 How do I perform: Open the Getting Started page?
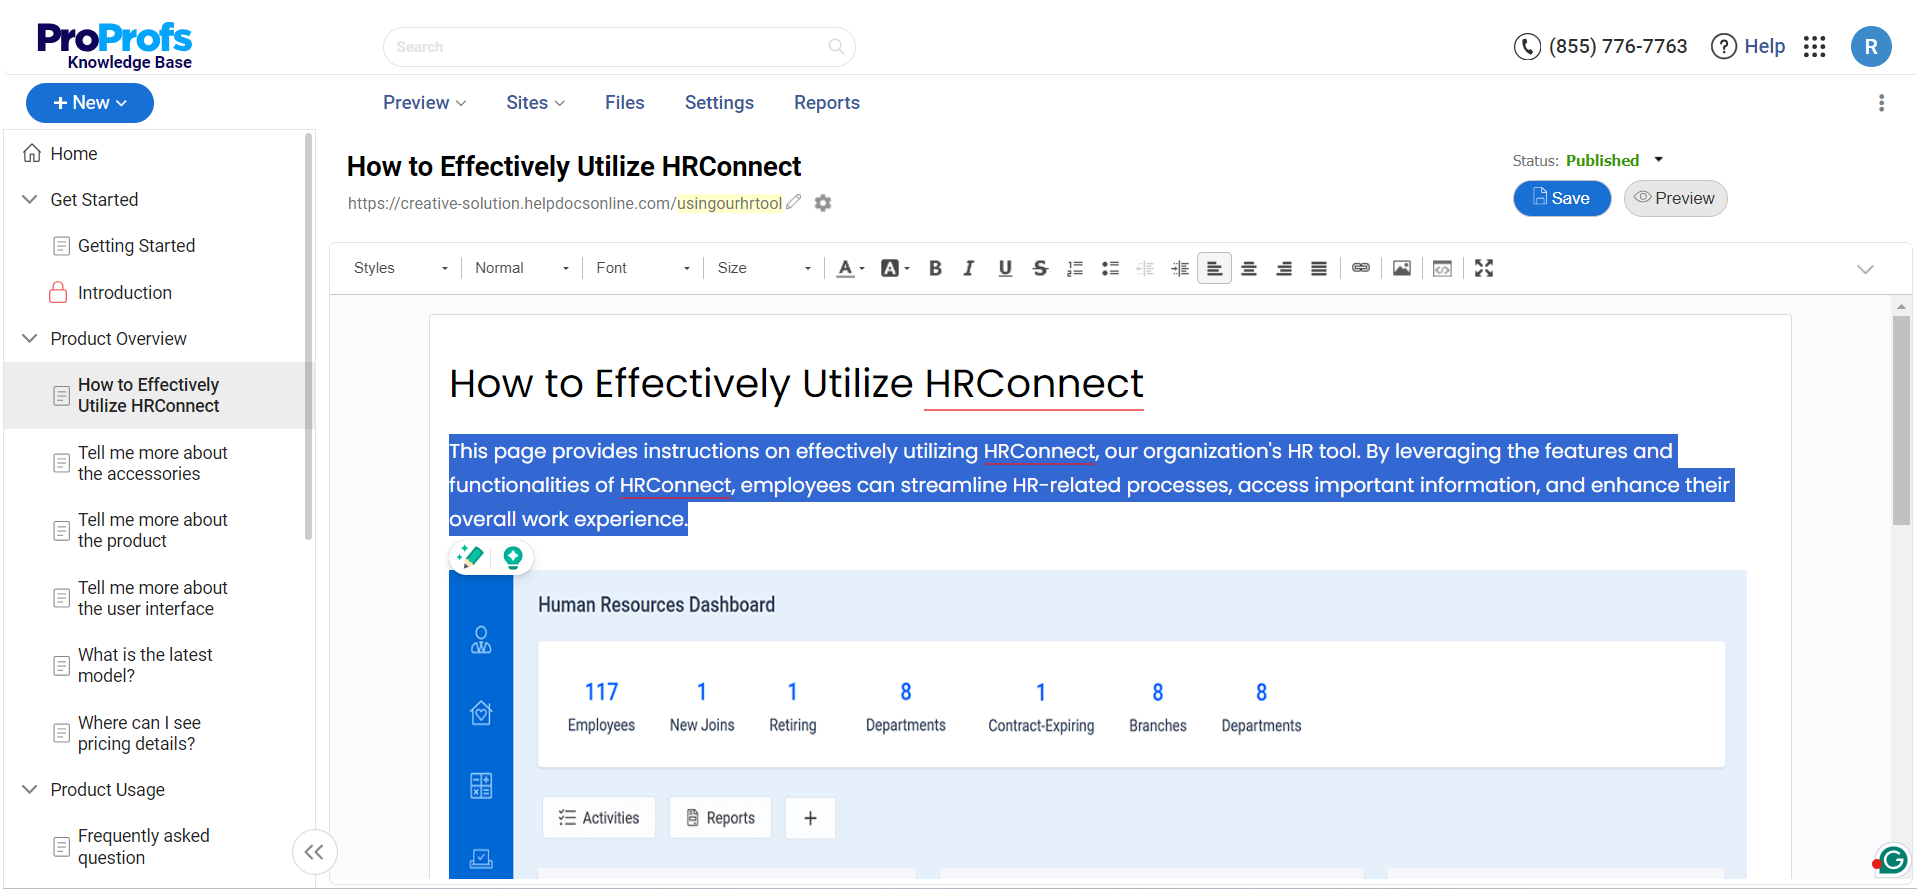point(136,246)
